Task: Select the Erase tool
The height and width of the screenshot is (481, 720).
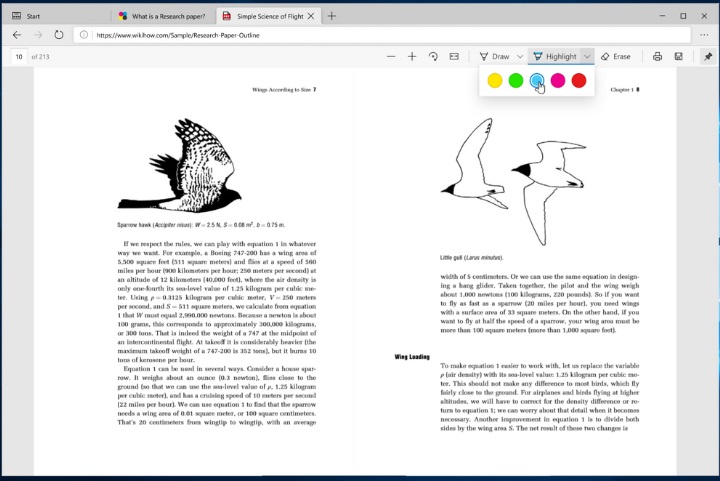Action: click(x=615, y=56)
